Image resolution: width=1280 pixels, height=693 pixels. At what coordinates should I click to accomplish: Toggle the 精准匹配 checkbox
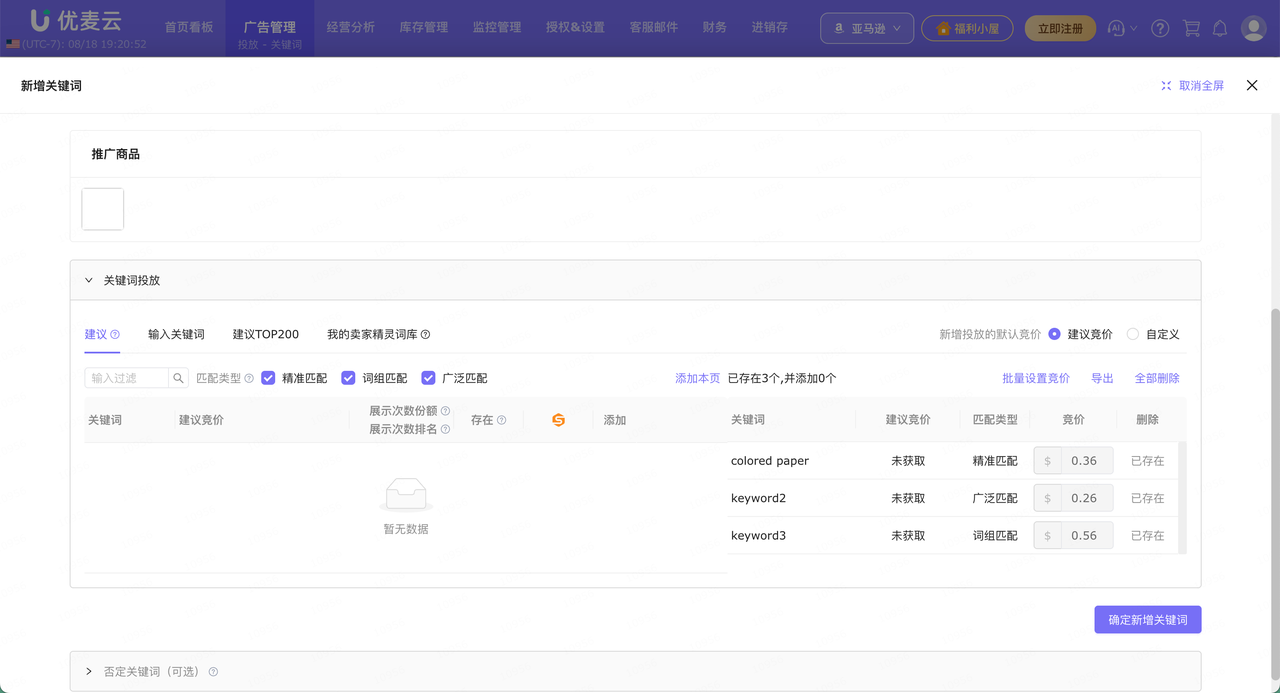(268, 378)
